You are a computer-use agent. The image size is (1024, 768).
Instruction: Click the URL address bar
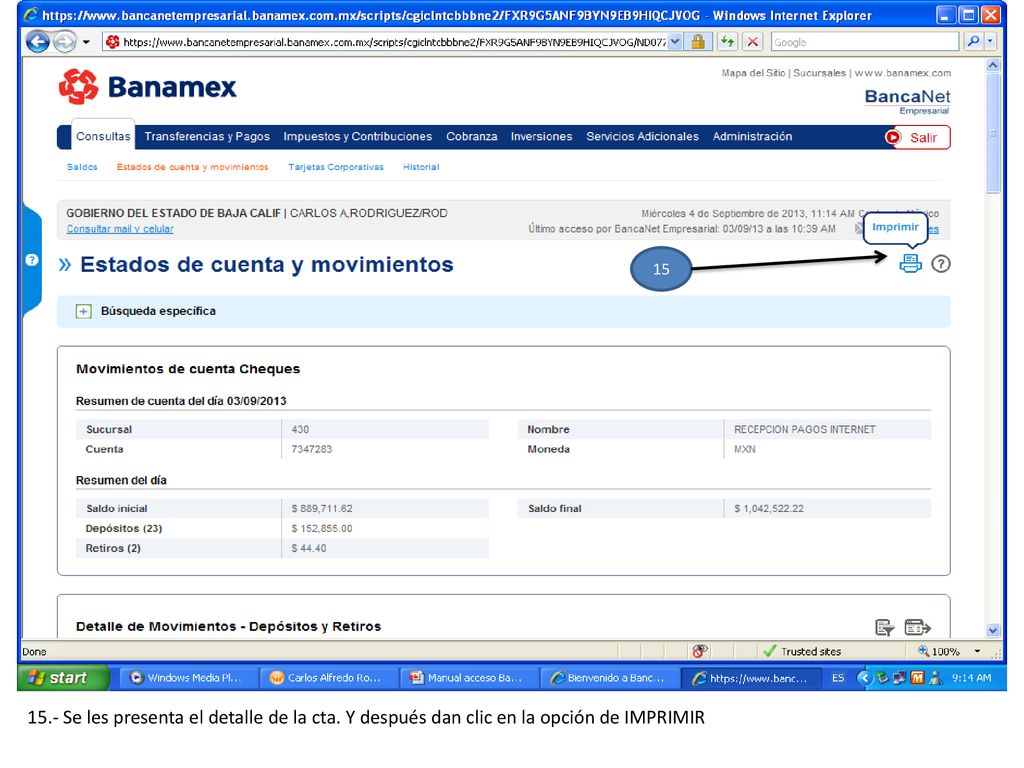tap(385, 42)
